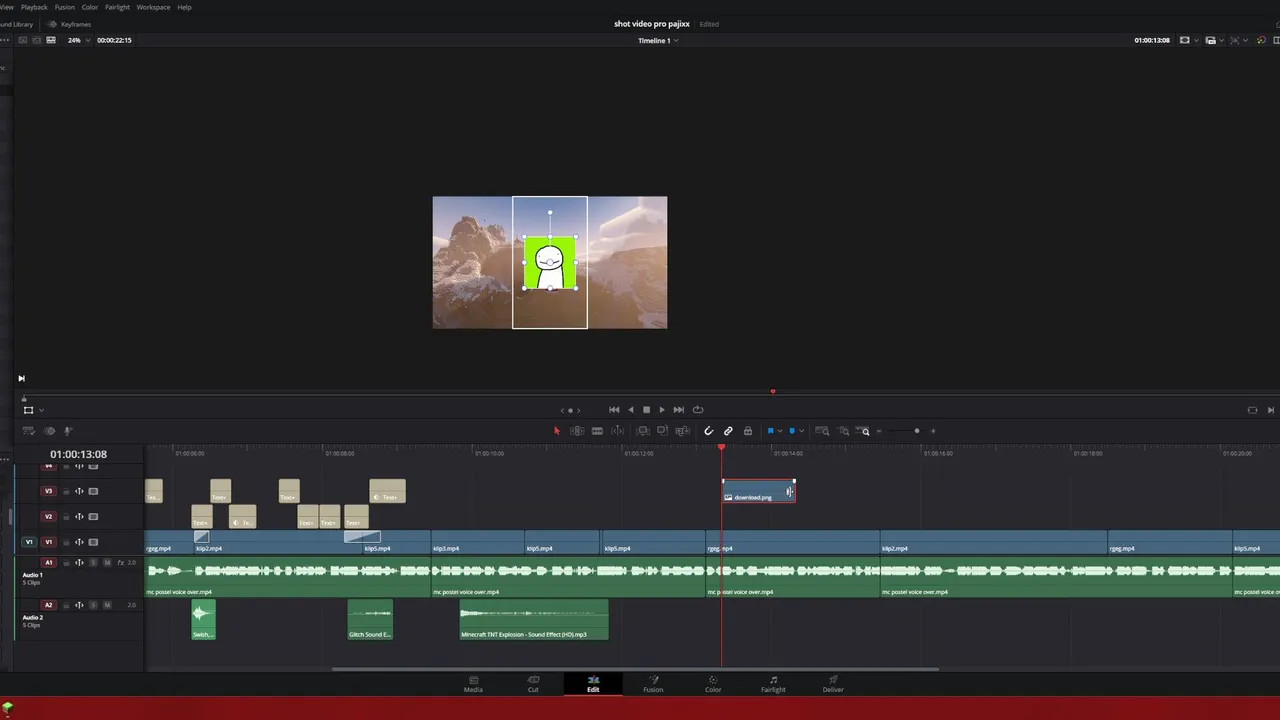The height and width of the screenshot is (720, 1280).
Task: Switch to the Color page
Action: (x=713, y=684)
